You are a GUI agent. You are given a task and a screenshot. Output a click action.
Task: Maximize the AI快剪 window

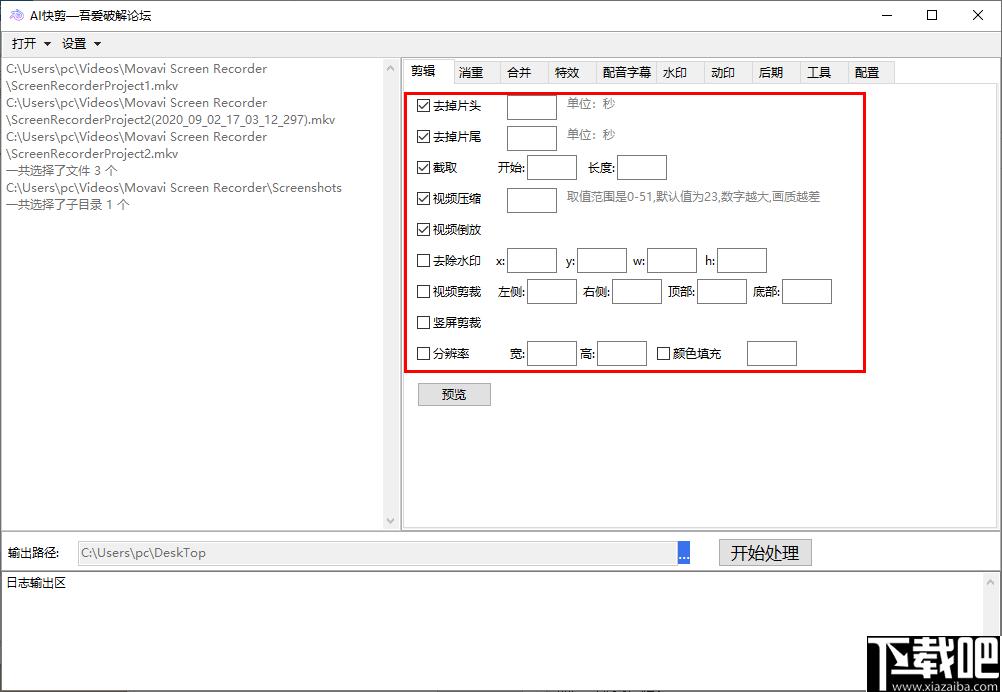click(x=932, y=16)
